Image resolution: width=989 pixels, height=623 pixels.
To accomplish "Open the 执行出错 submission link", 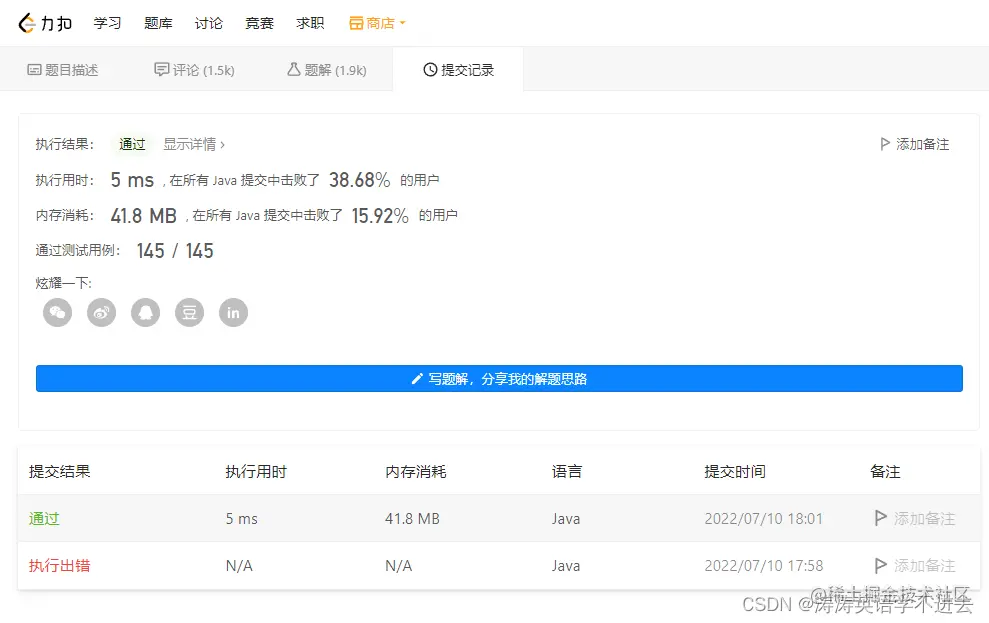I will pos(59,565).
